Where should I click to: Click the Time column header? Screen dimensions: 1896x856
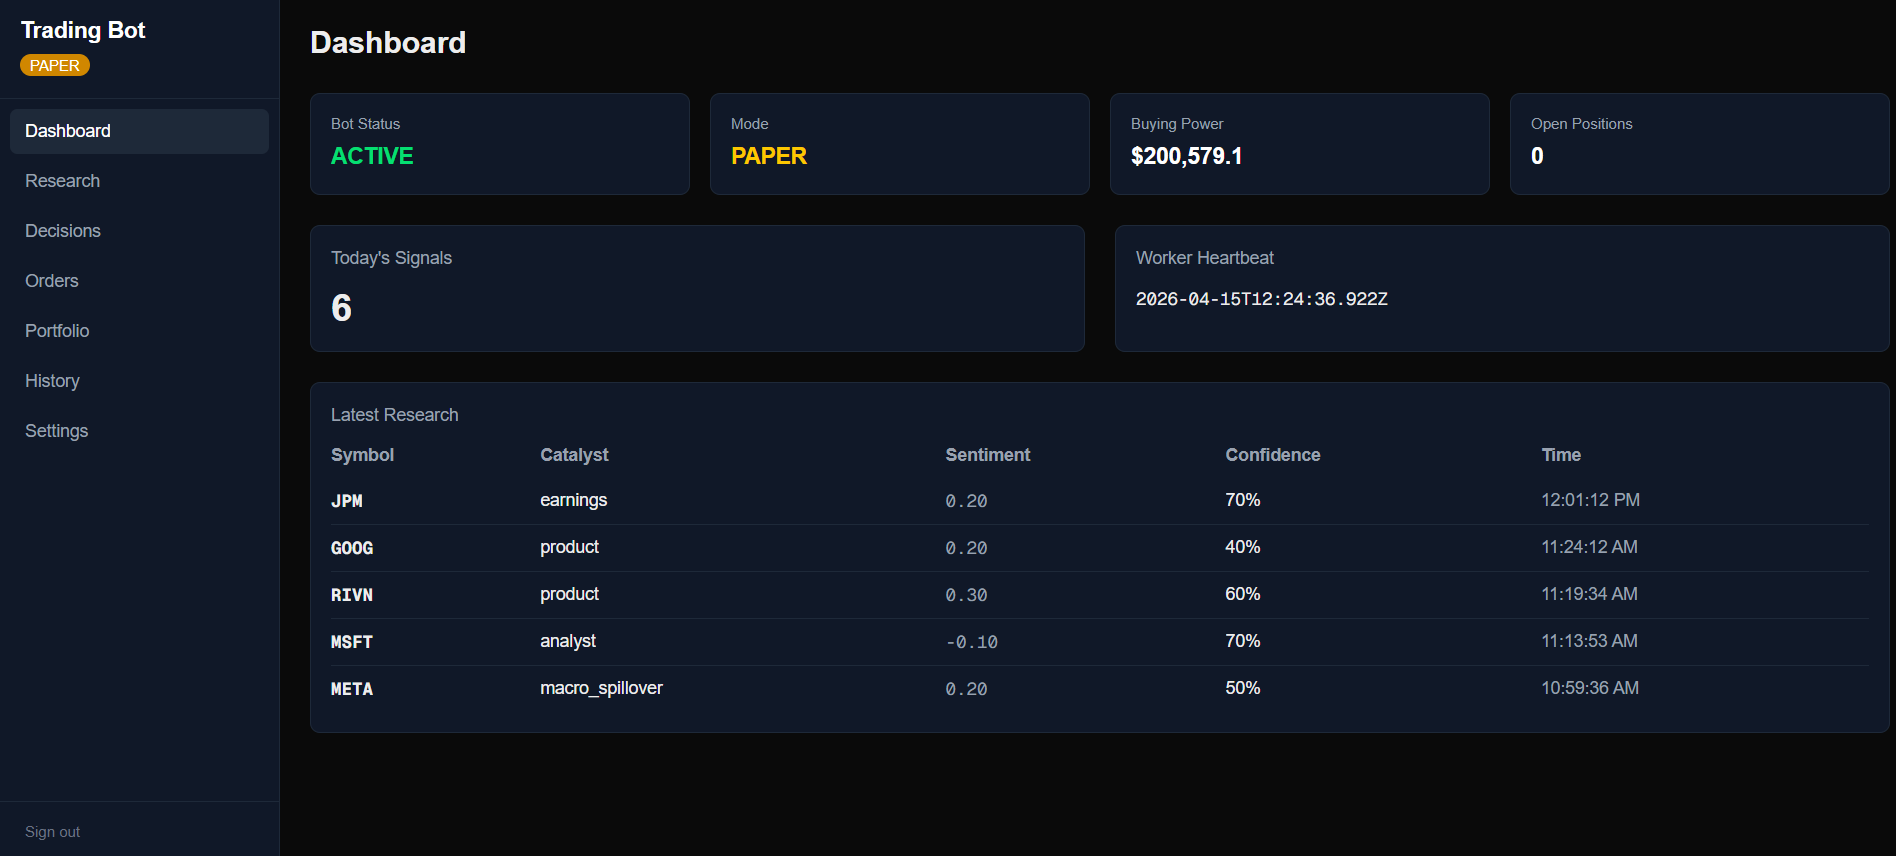coord(1560,455)
